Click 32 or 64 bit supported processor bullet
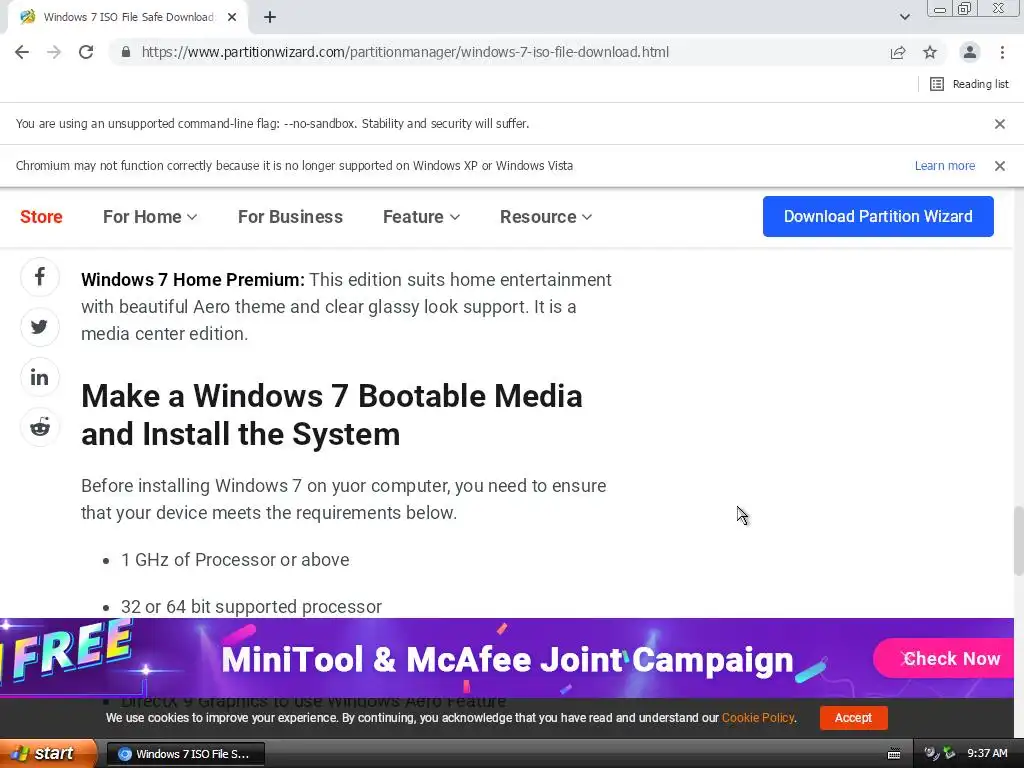The width and height of the screenshot is (1024, 768). 251,607
